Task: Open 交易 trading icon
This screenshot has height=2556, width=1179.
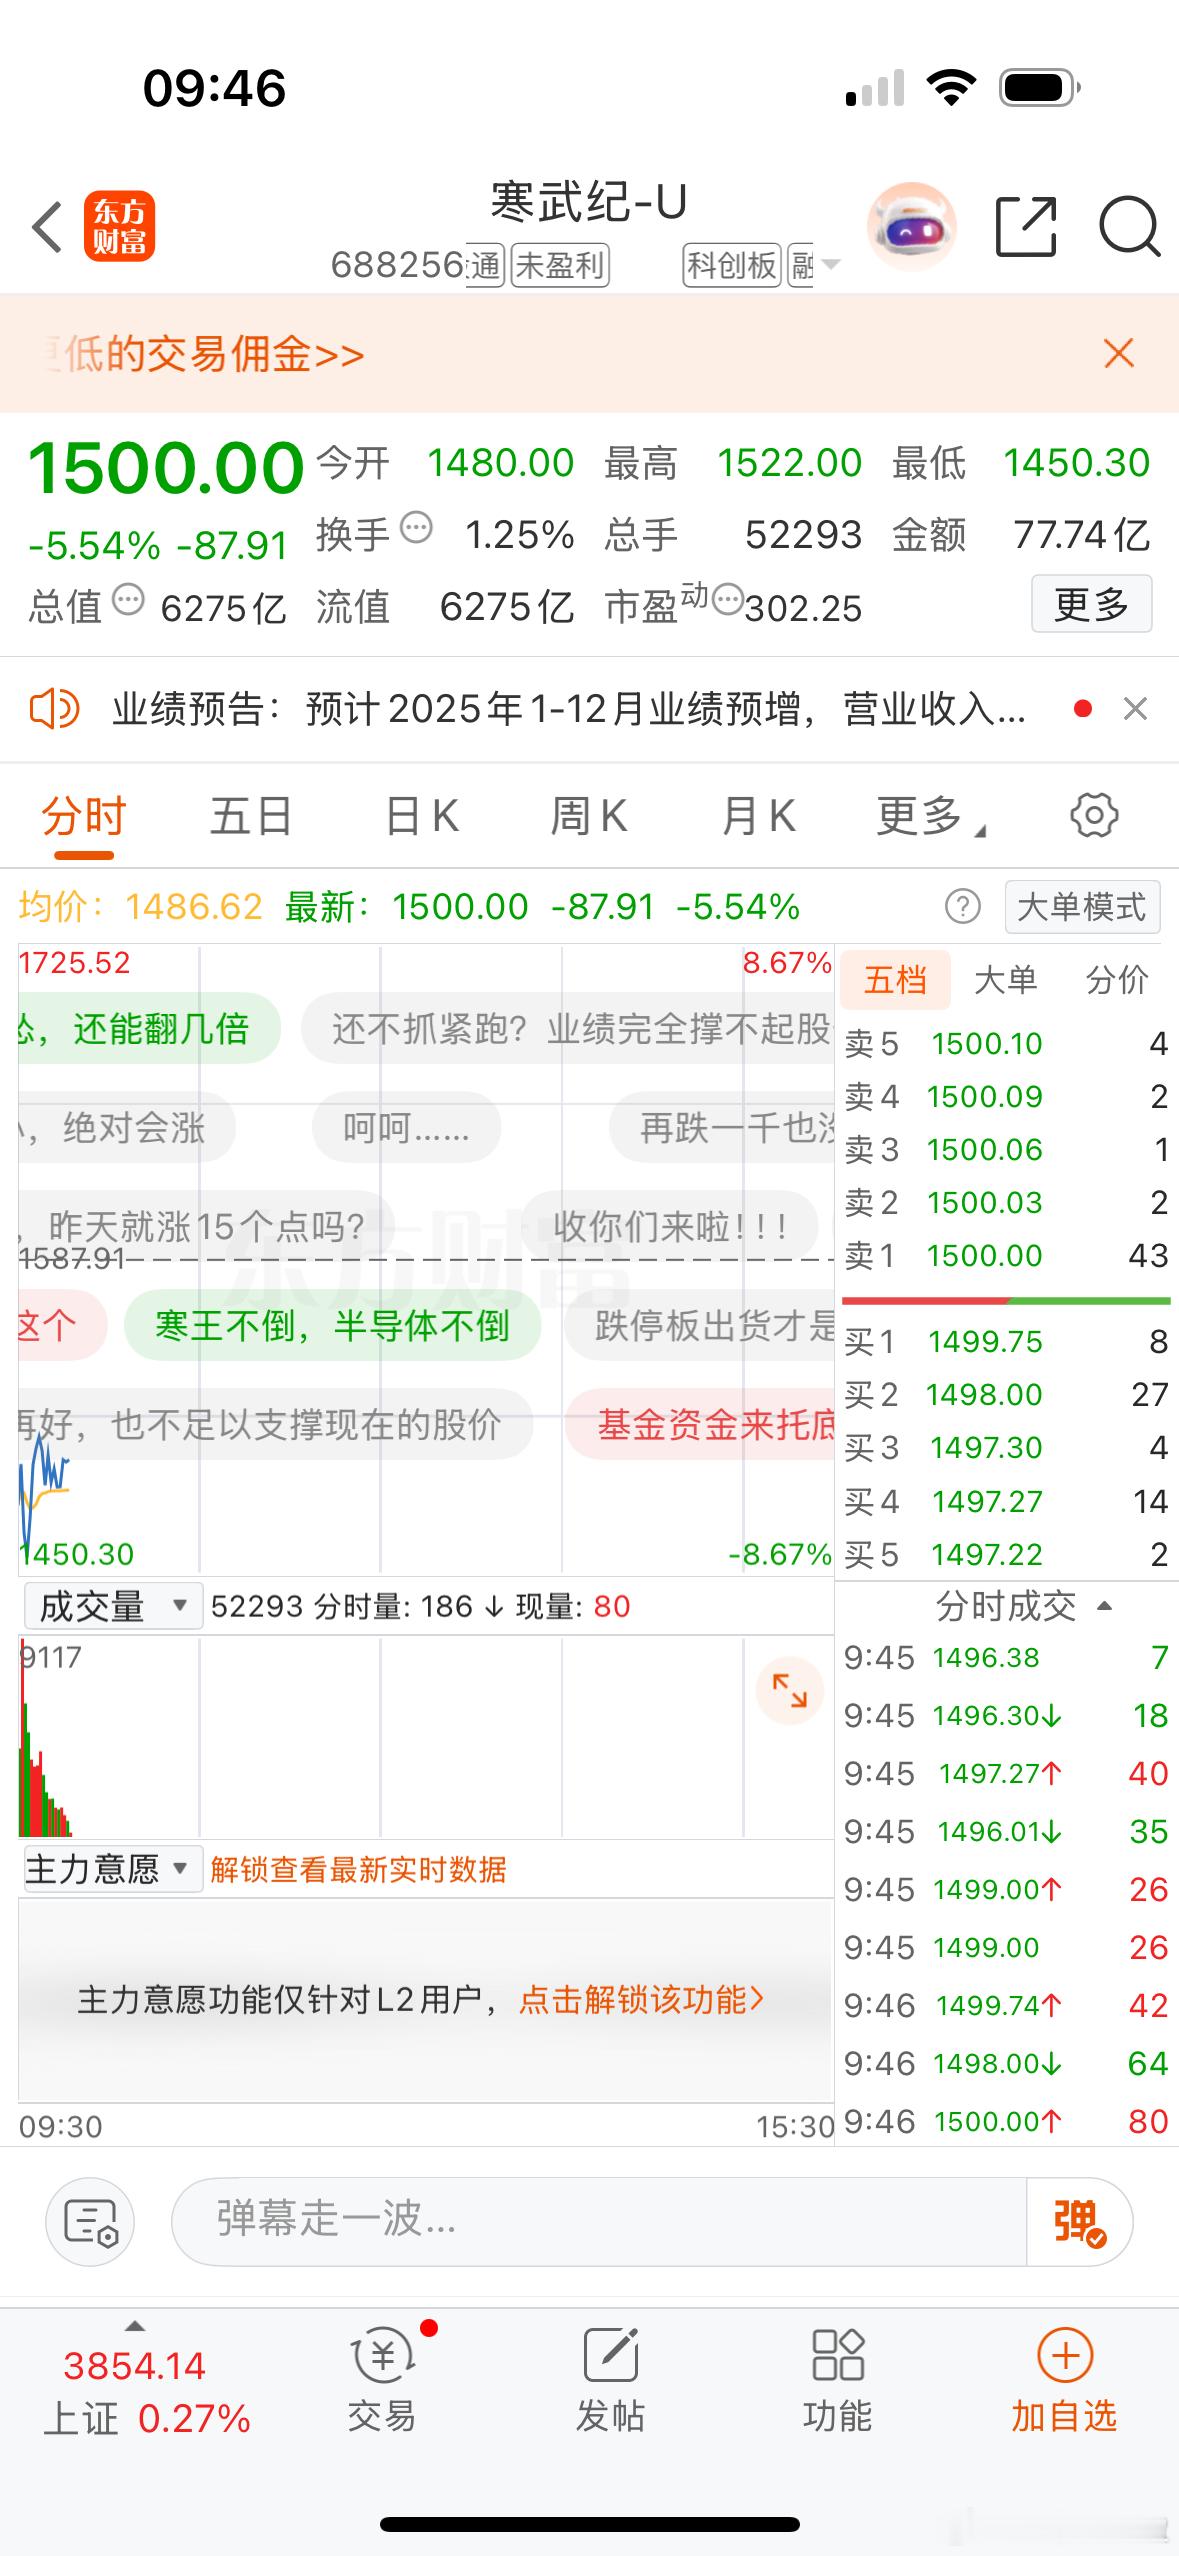Action: pos(382,2380)
